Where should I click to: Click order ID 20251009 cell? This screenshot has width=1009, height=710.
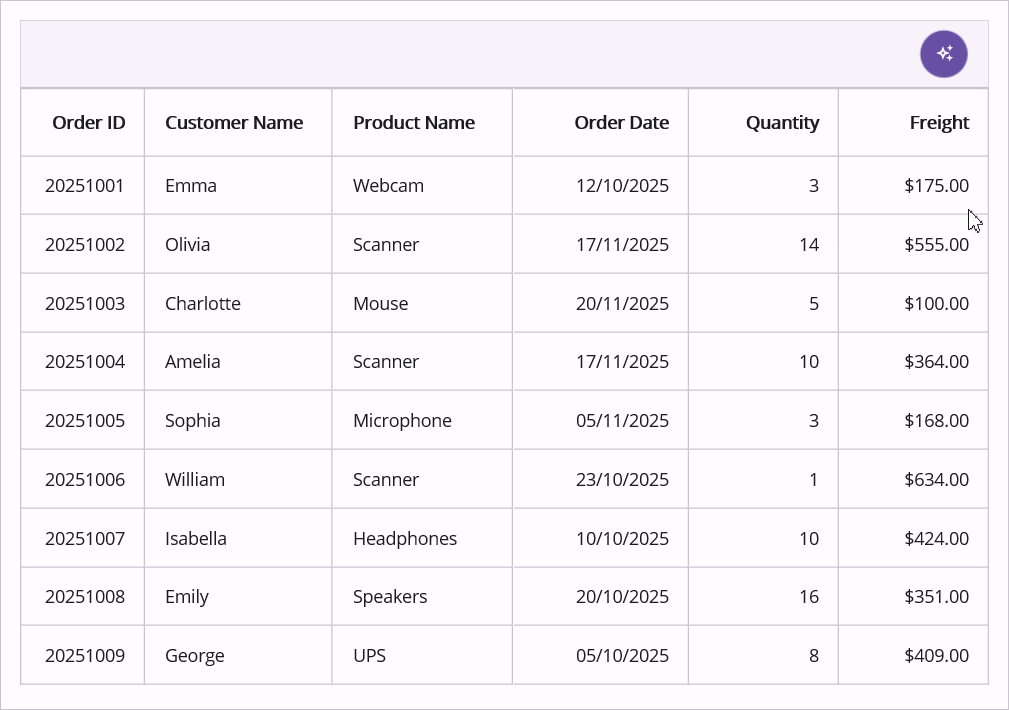coord(85,656)
